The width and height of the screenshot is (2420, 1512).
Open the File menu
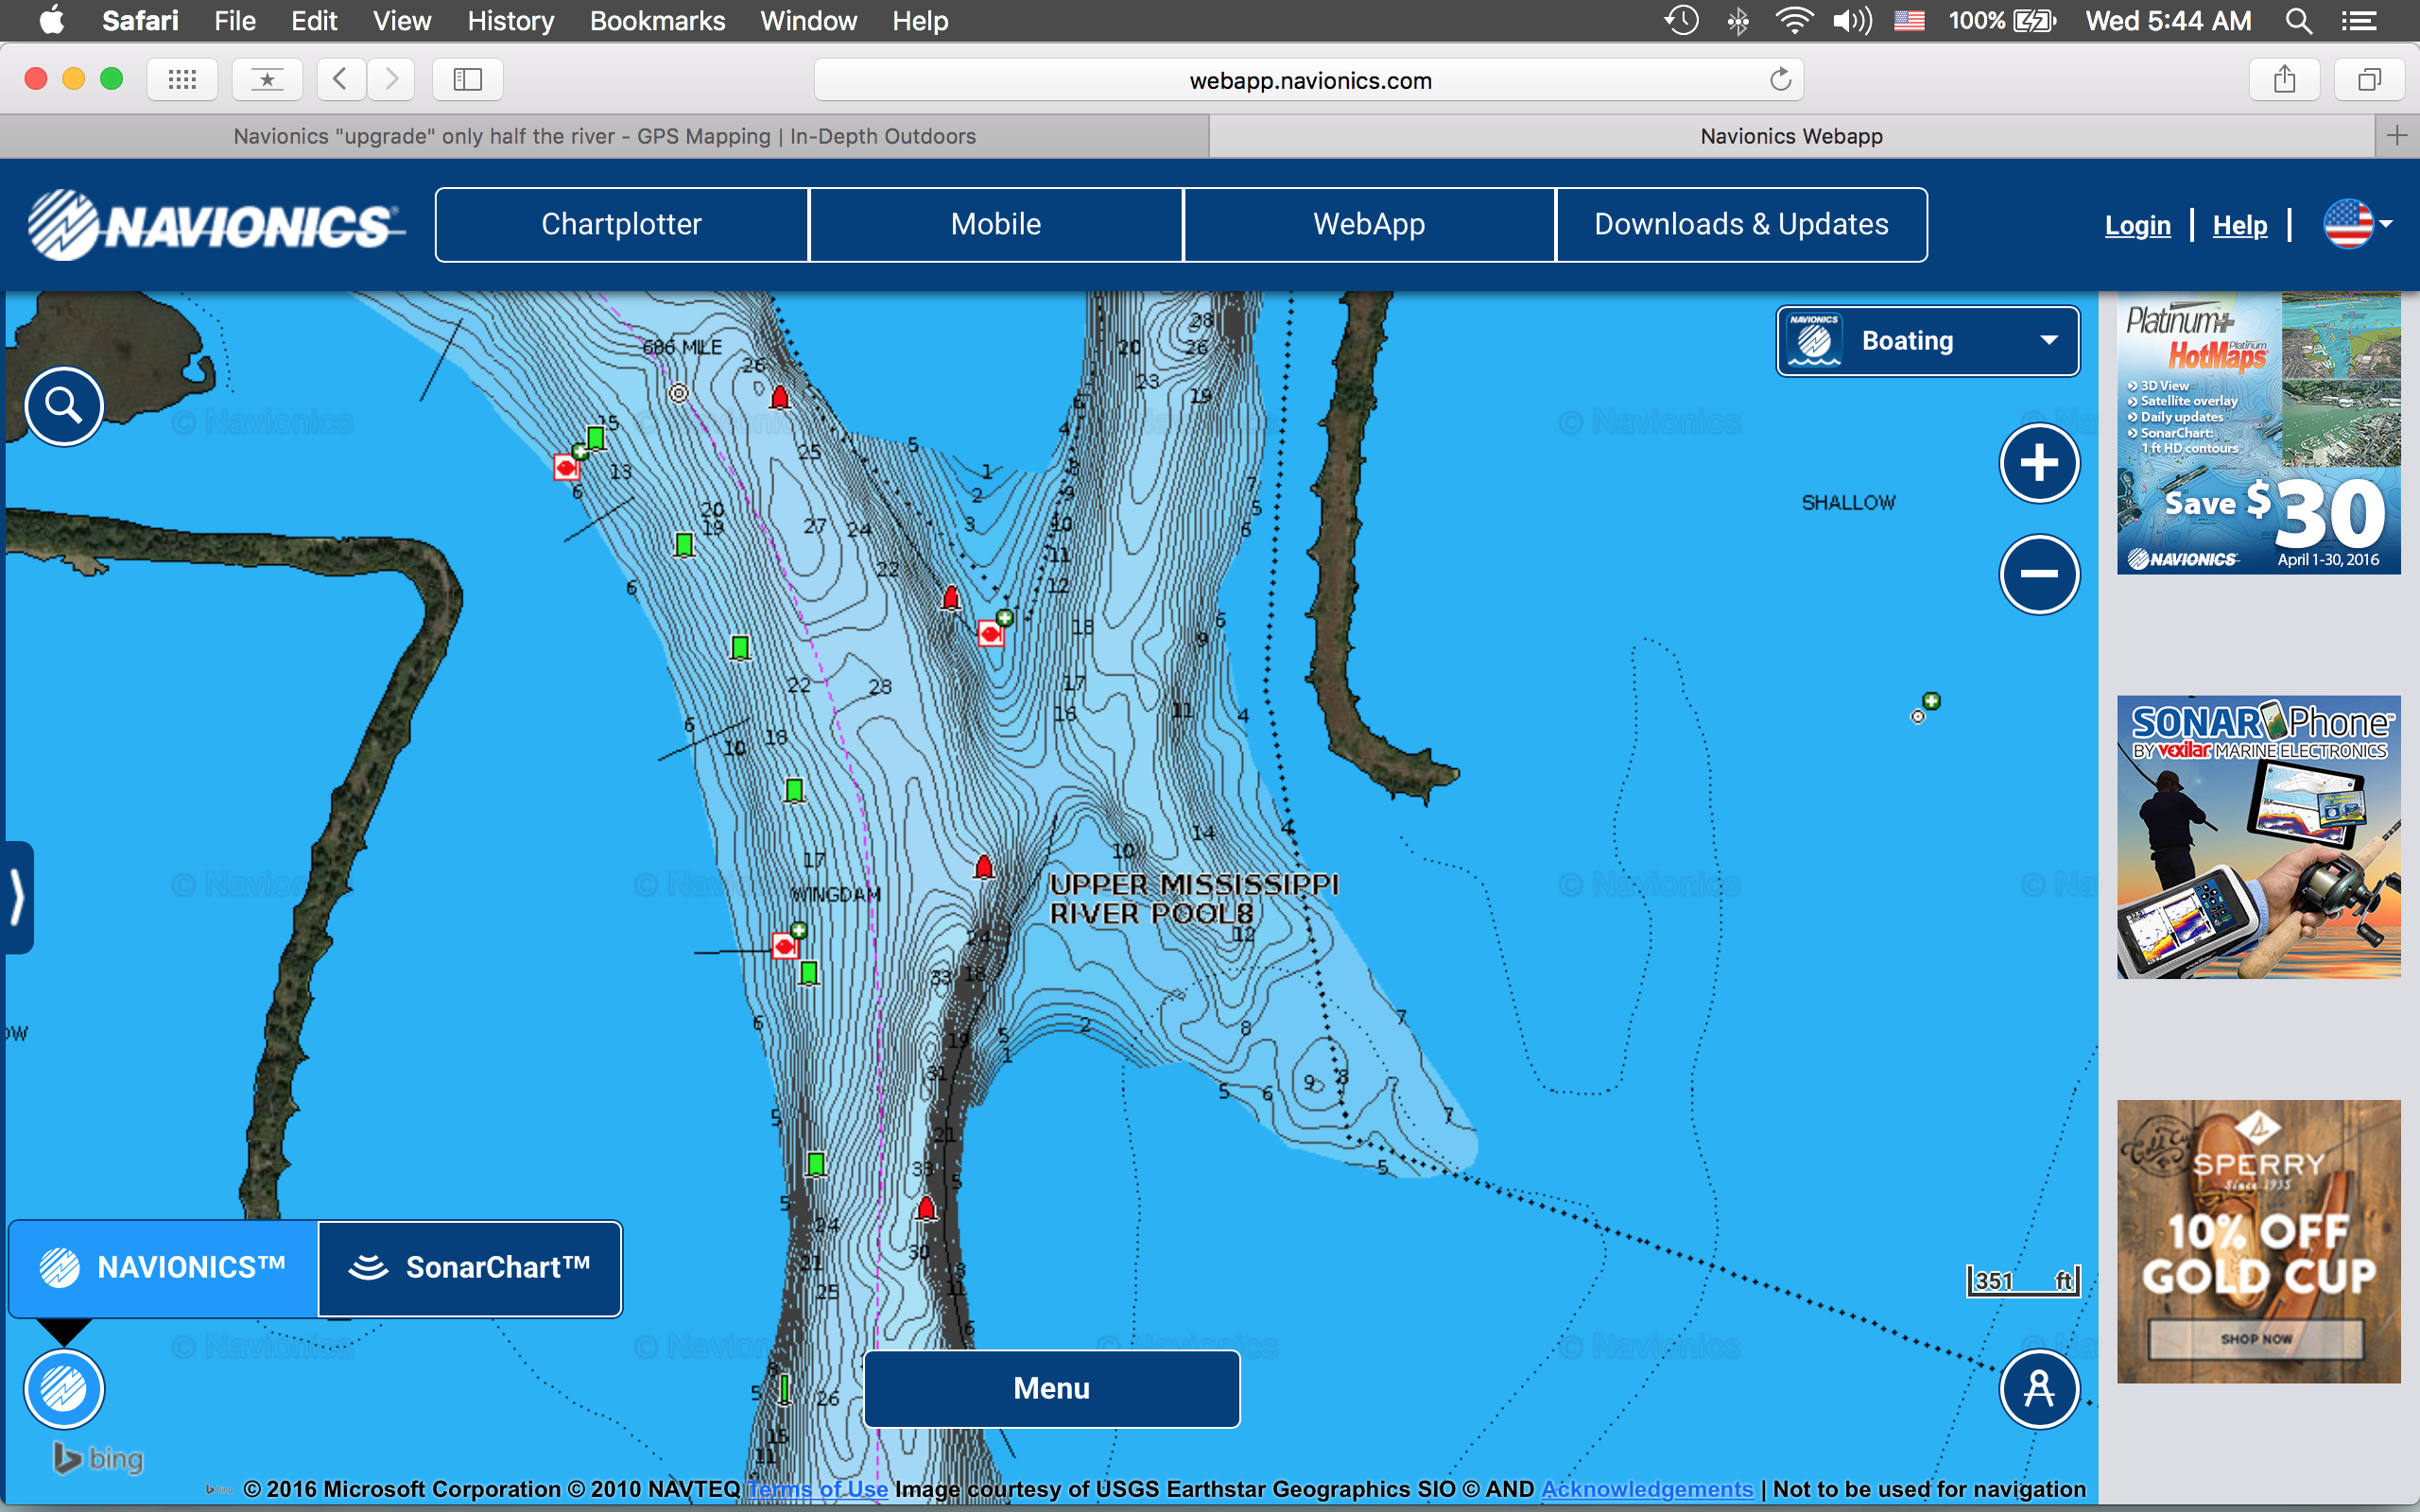pyautogui.click(x=235, y=21)
